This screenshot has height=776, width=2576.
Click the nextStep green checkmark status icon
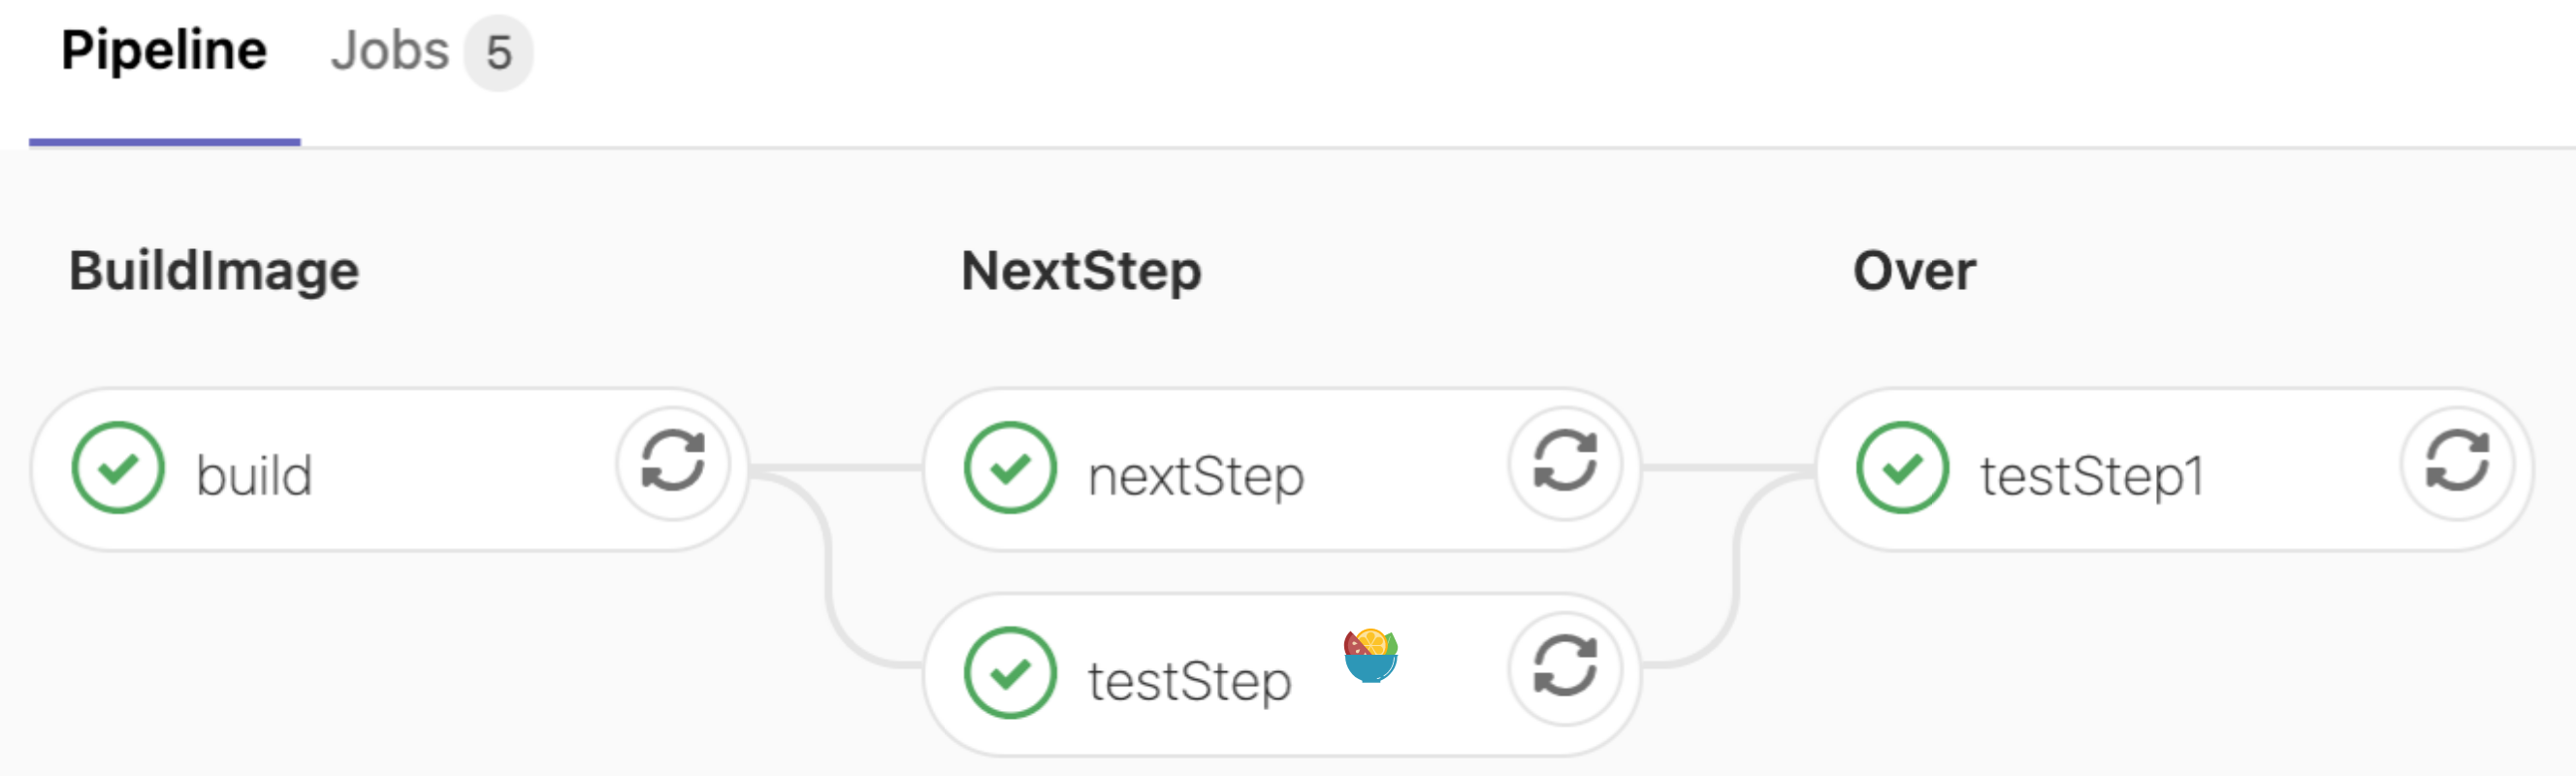click(1010, 468)
